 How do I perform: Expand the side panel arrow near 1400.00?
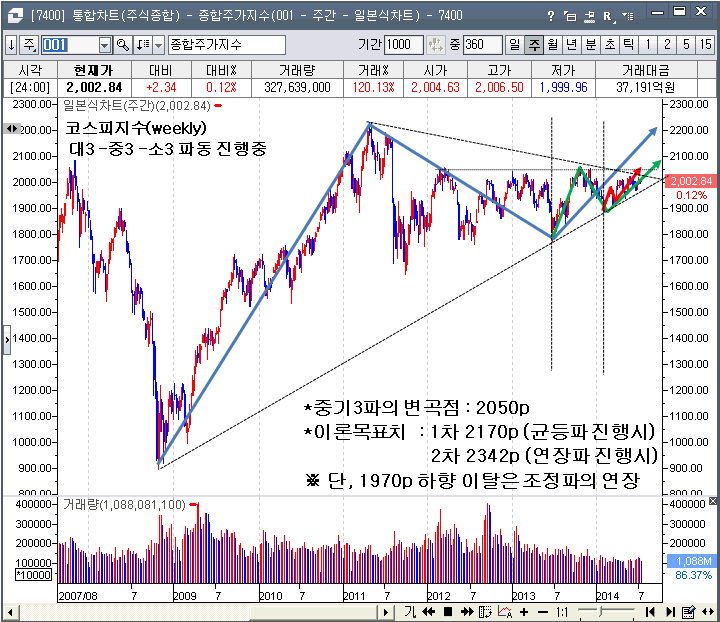(x=7, y=340)
